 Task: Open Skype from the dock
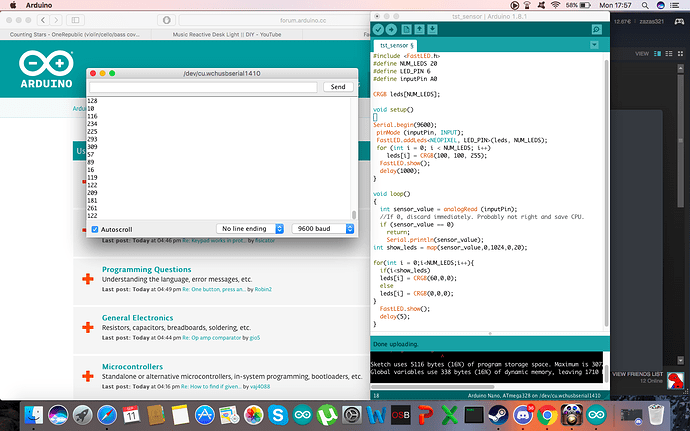tap(278, 415)
